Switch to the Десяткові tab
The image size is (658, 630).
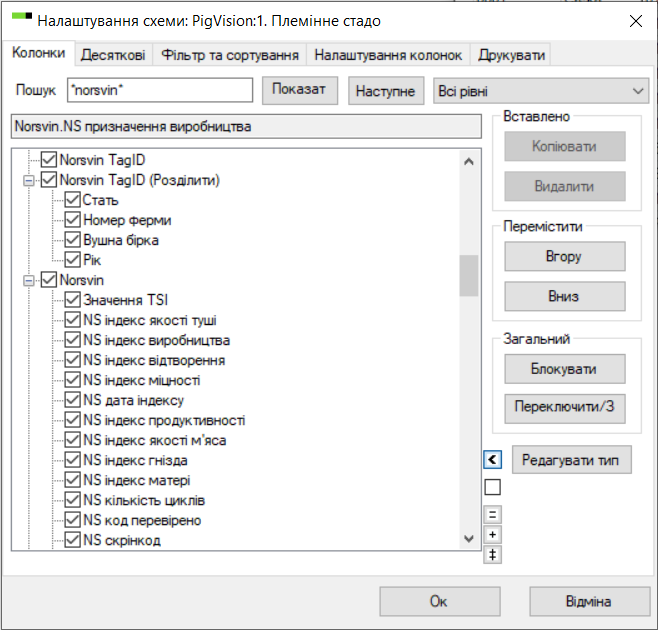(x=113, y=55)
